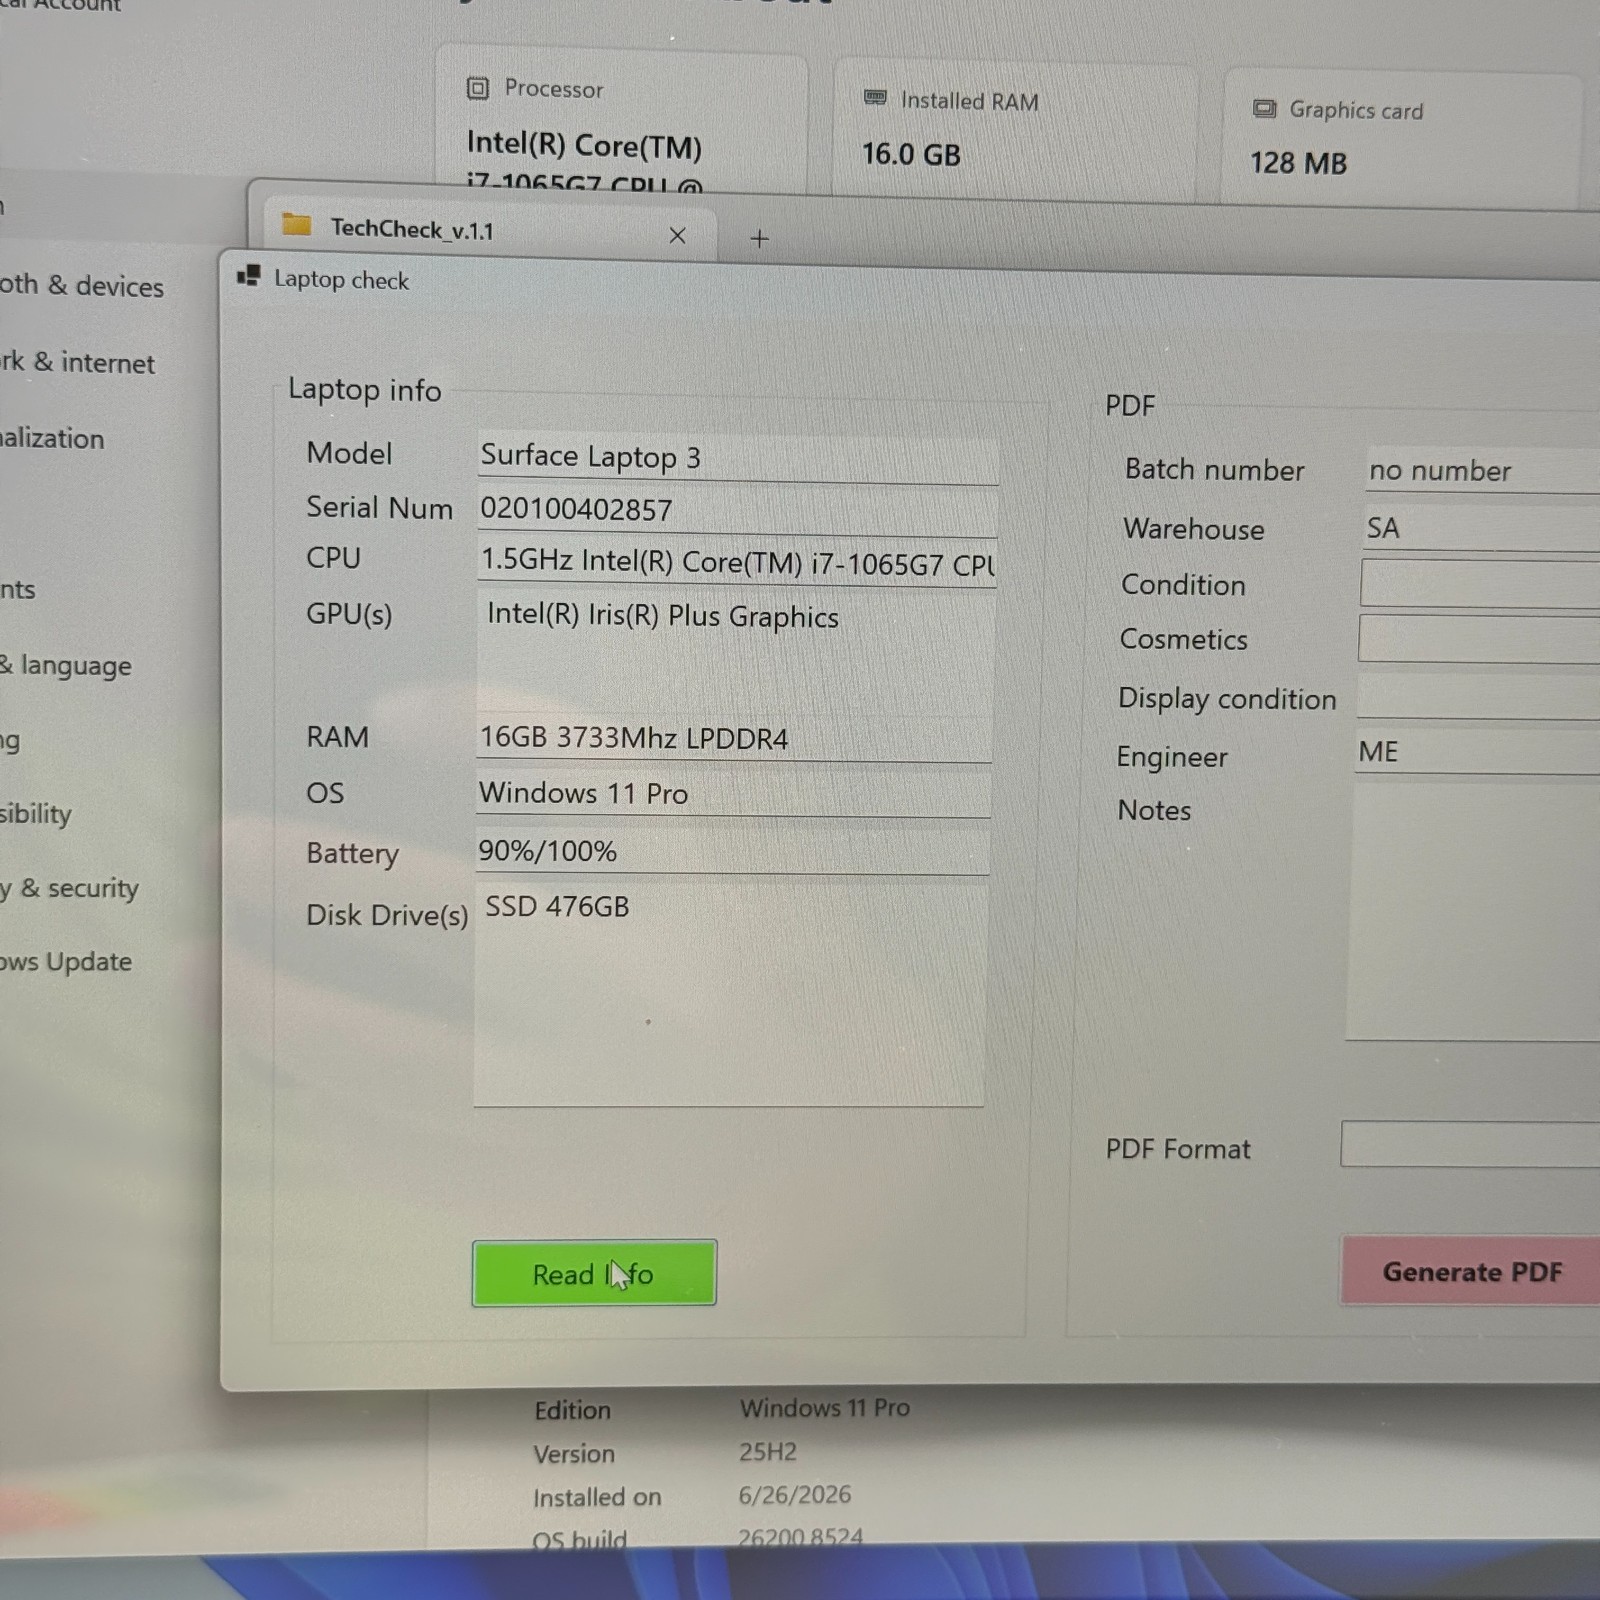Click the 128 MB Graphics card value
This screenshot has height=1600, width=1600.
pos(1298,163)
